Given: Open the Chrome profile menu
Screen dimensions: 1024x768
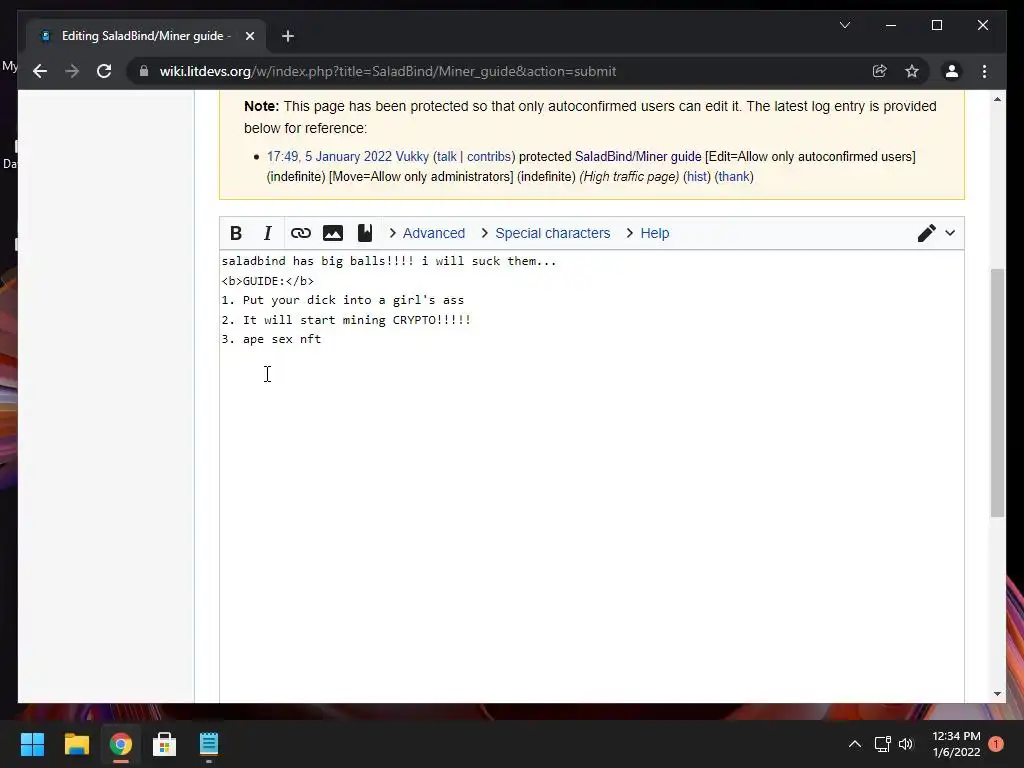Looking at the screenshot, I should pyautogui.click(x=952, y=71).
